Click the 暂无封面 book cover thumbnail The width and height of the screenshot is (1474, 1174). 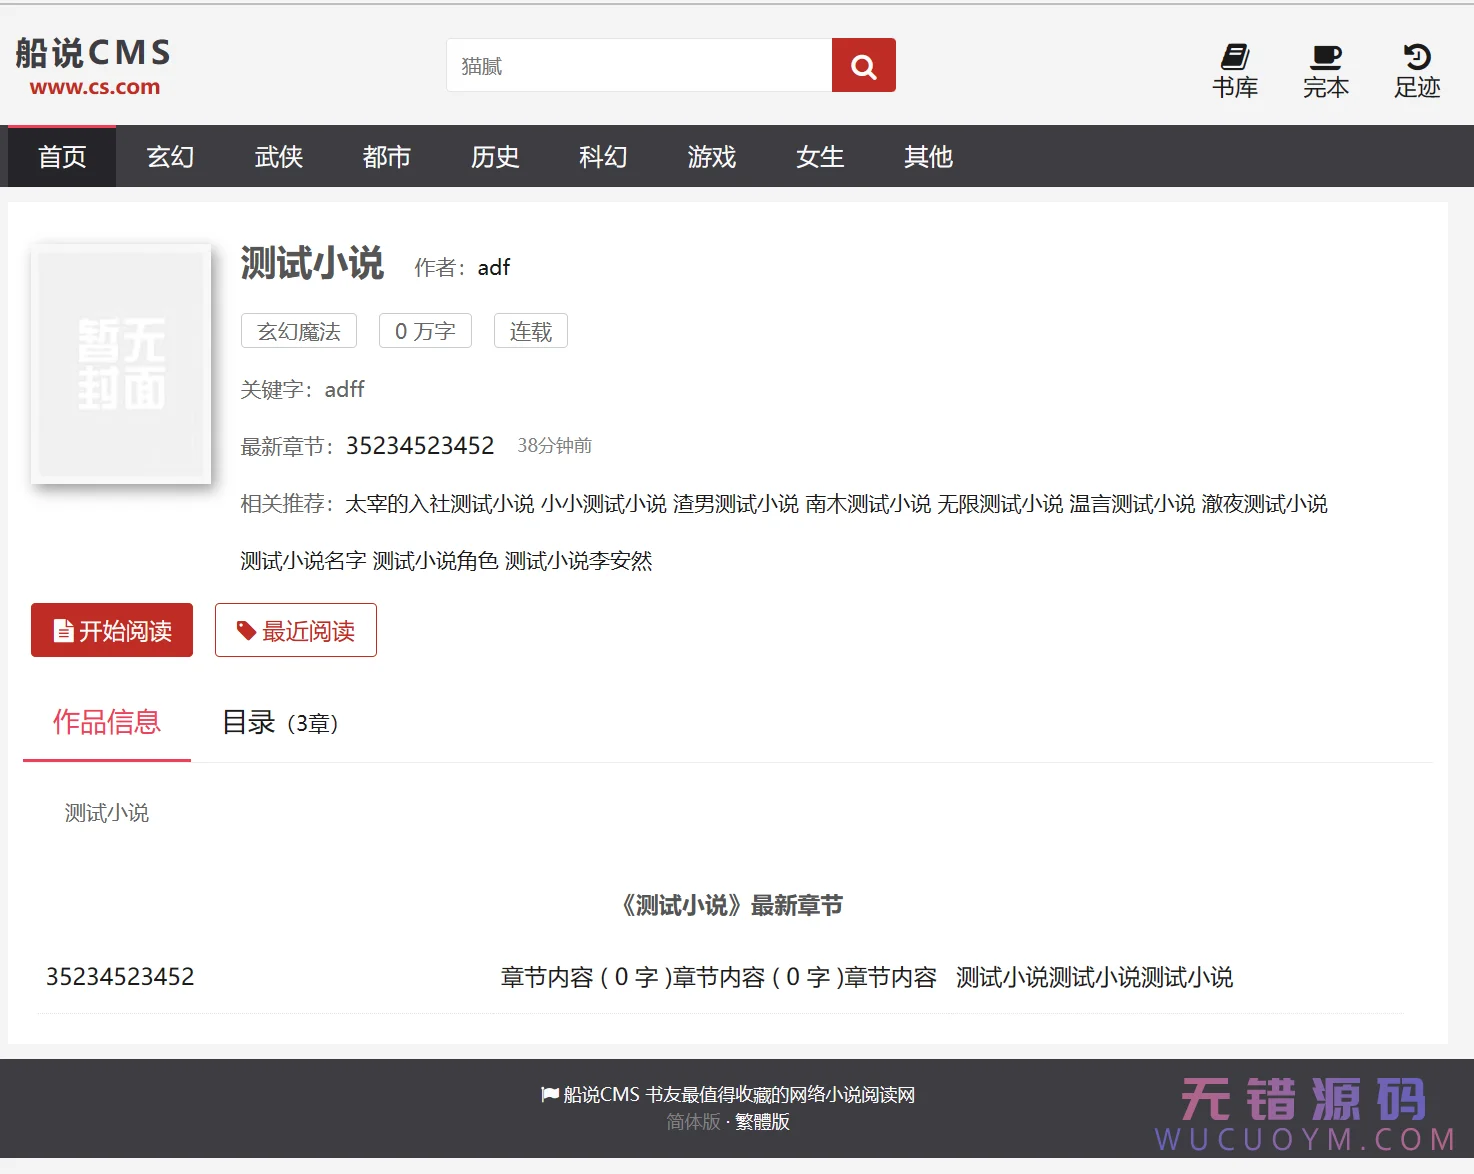click(x=121, y=364)
